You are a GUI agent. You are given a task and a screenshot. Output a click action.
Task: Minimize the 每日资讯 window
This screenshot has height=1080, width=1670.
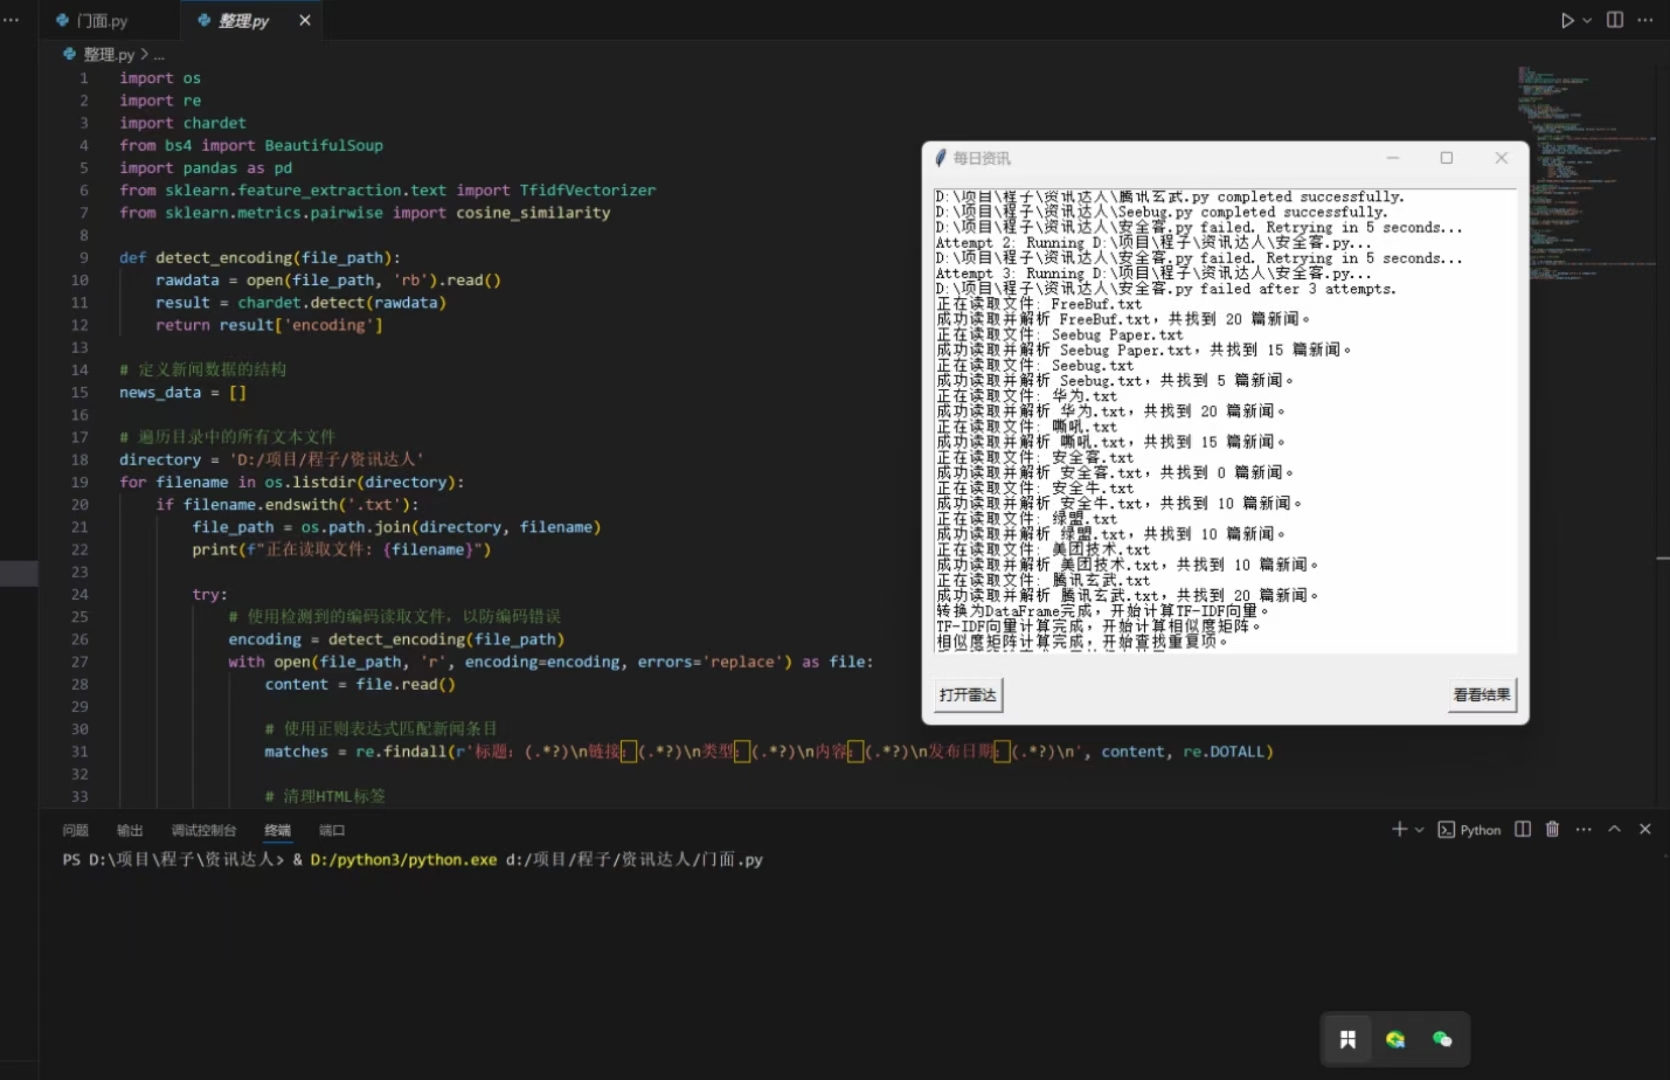point(1392,158)
